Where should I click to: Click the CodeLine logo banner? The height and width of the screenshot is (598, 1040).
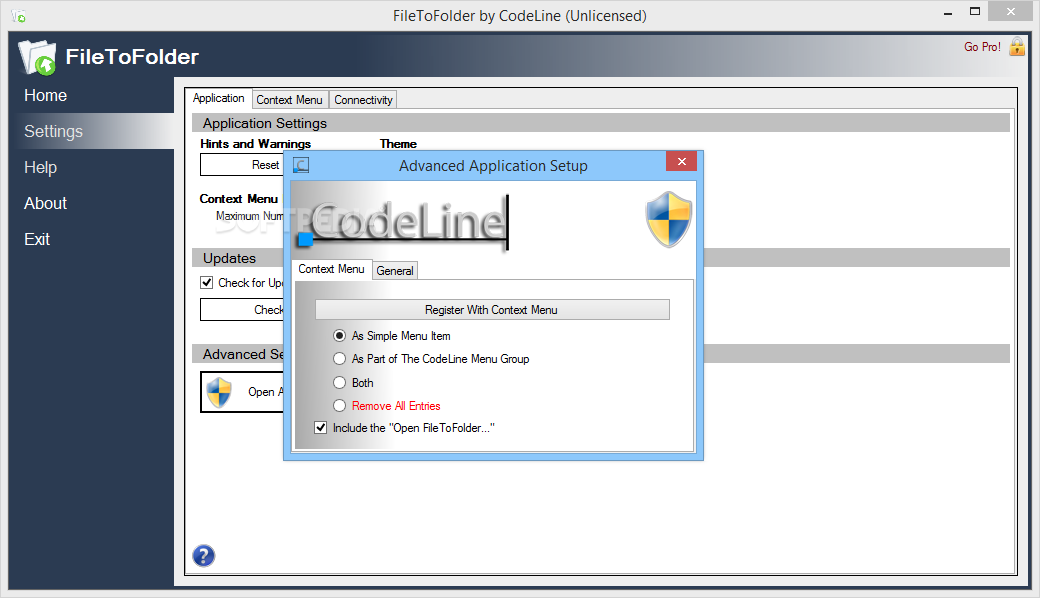pos(402,222)
